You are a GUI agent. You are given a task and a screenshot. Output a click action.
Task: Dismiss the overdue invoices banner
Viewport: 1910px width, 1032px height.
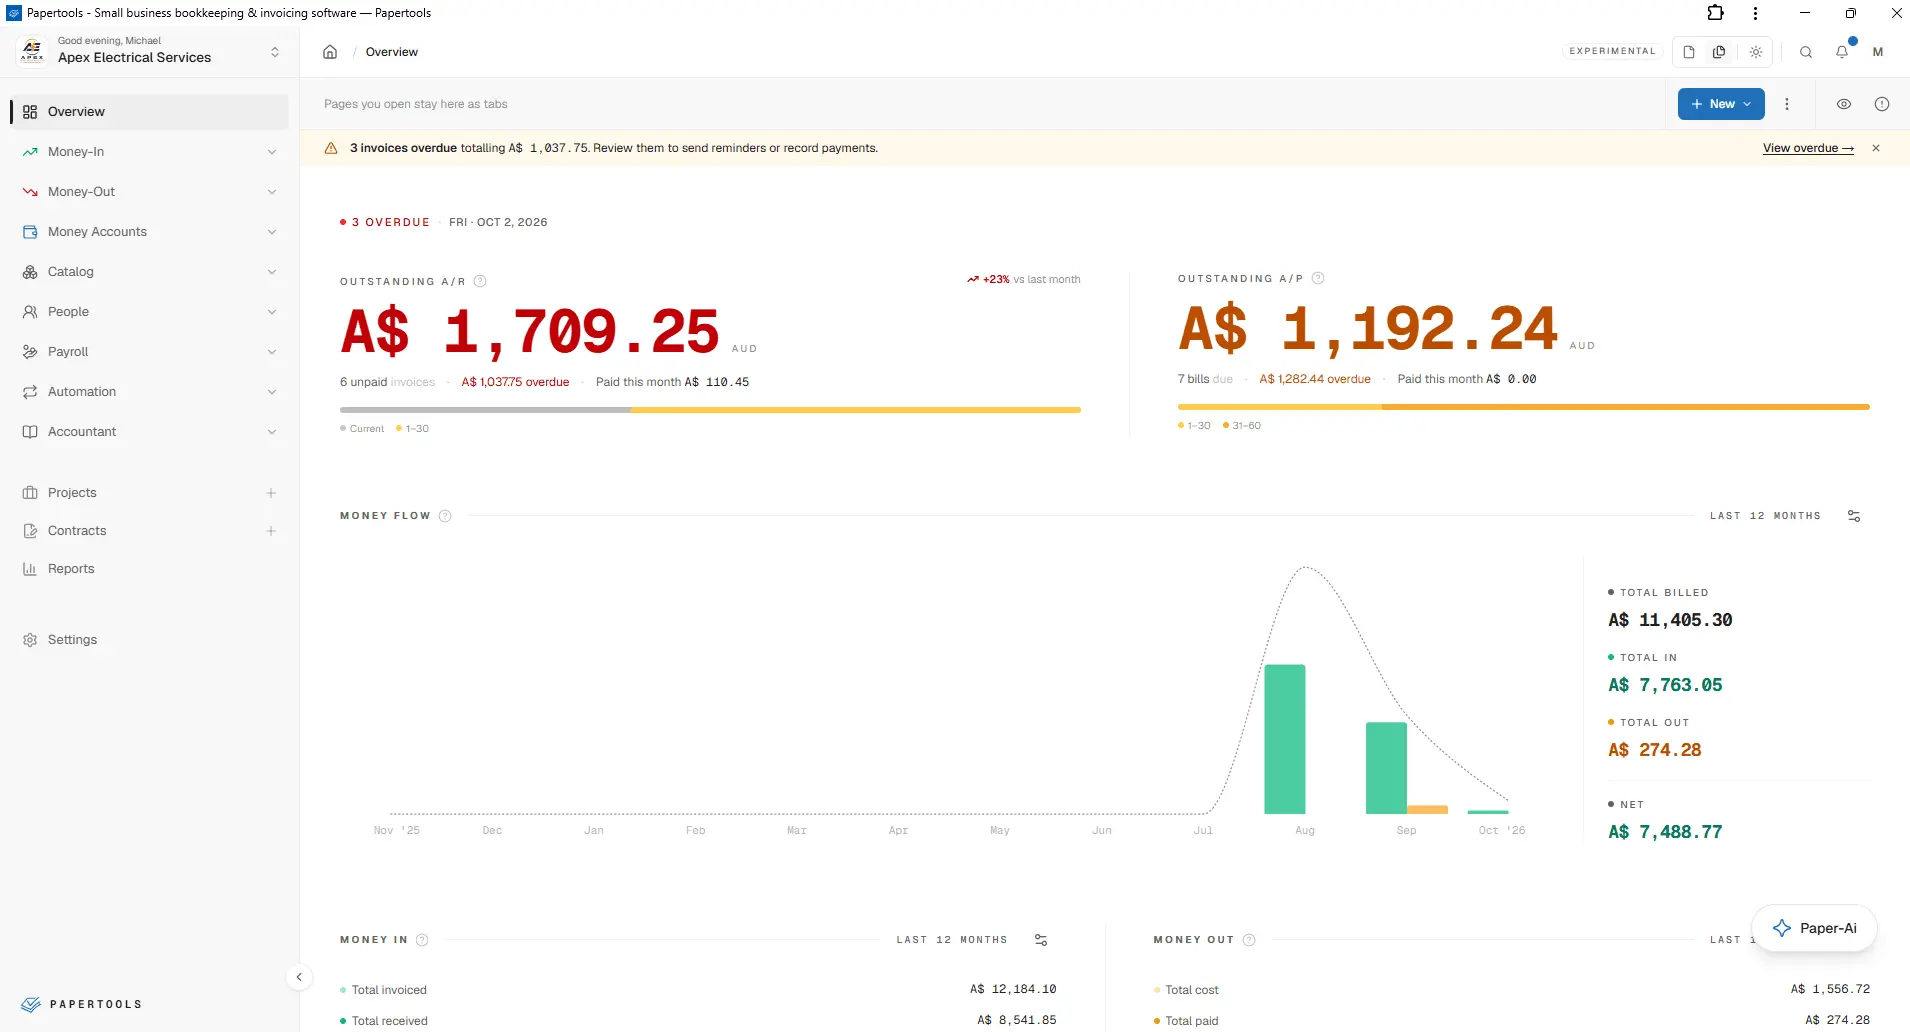(1876, 148)
